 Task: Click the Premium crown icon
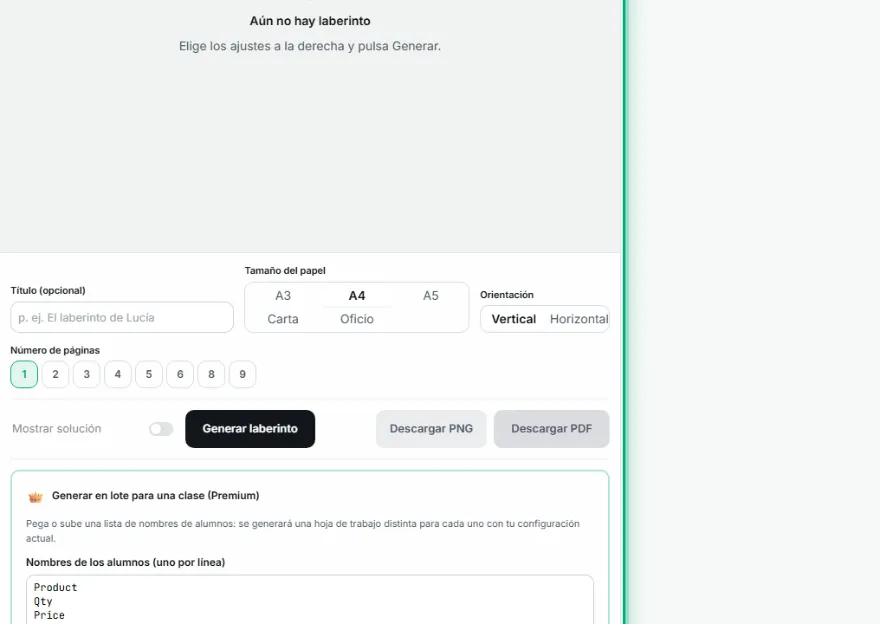pyautogui.click(x=35, y=497)
